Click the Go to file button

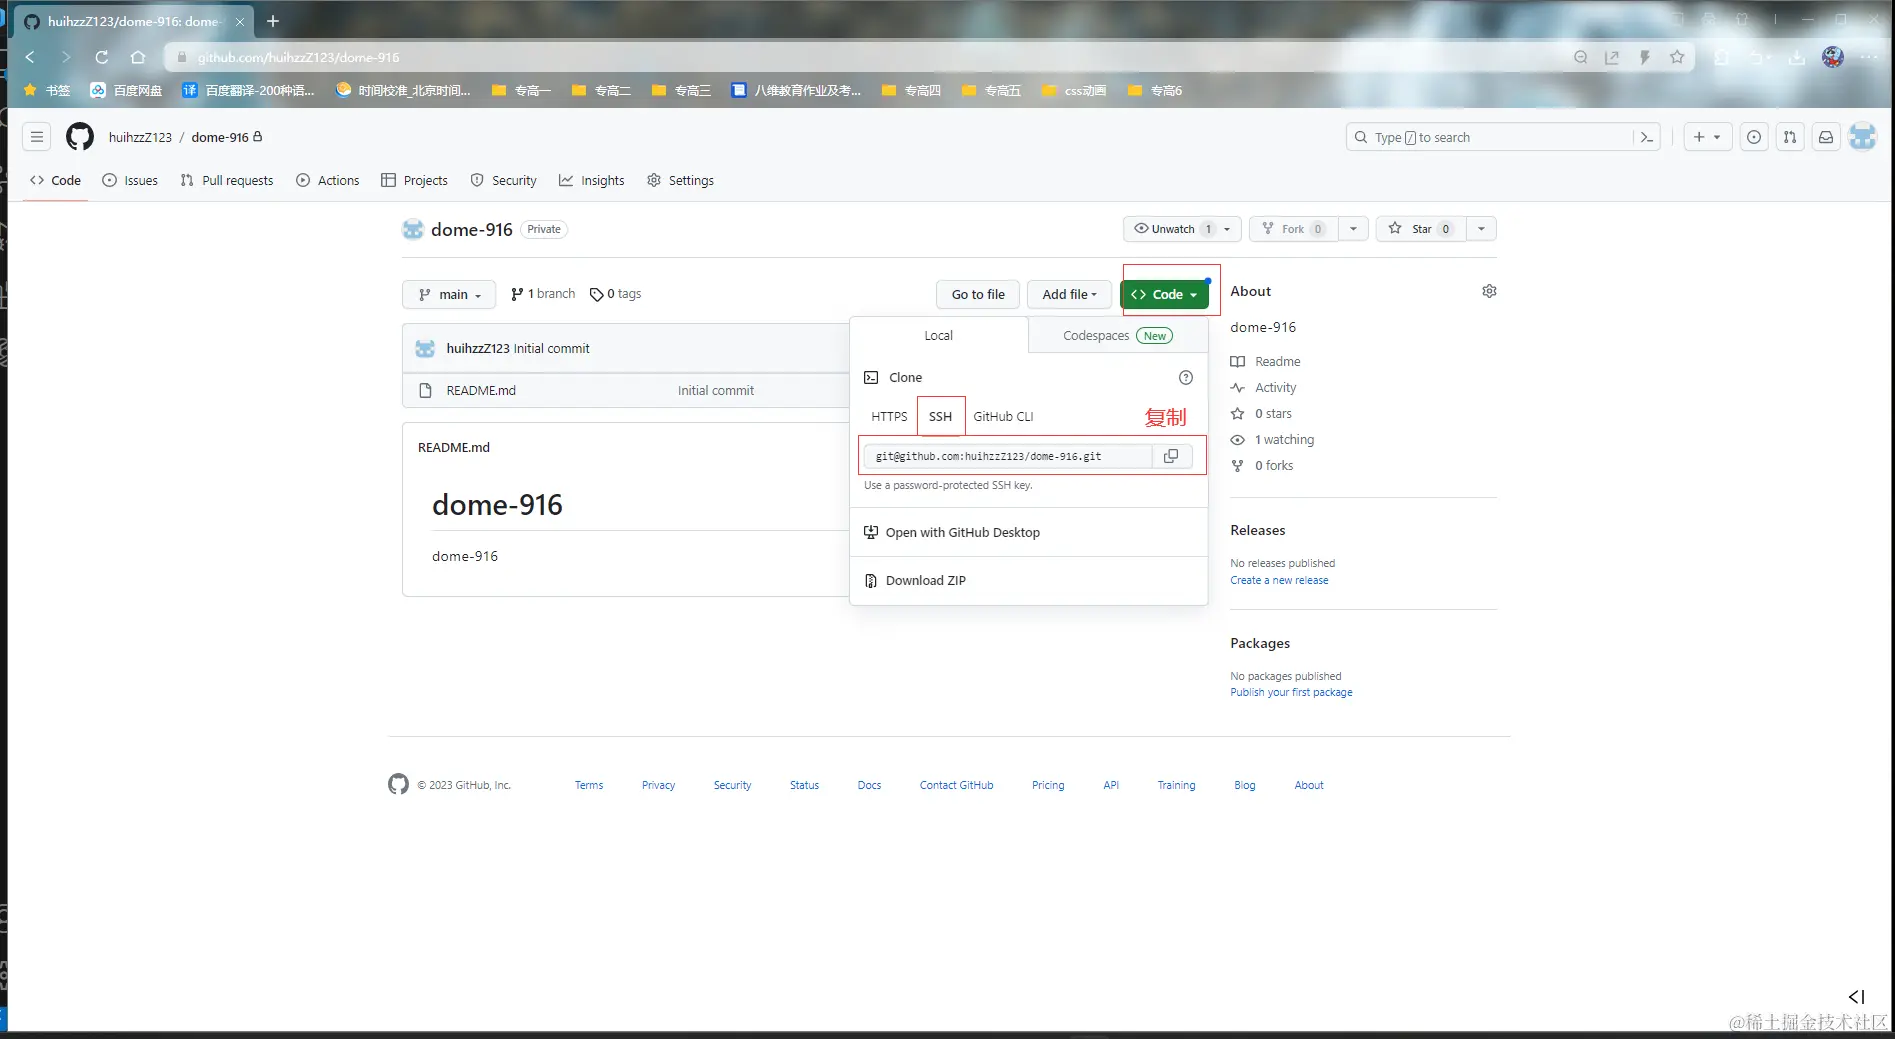coord(978,294)
